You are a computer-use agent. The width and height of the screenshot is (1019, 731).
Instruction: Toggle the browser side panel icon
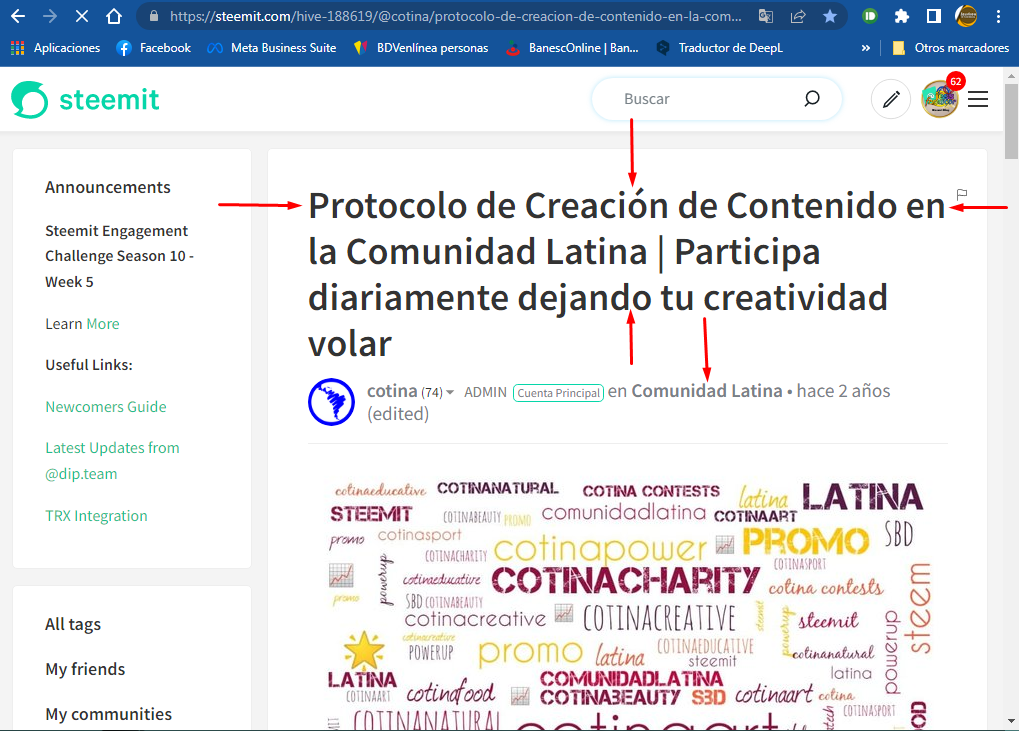click(x=933, y=16)
